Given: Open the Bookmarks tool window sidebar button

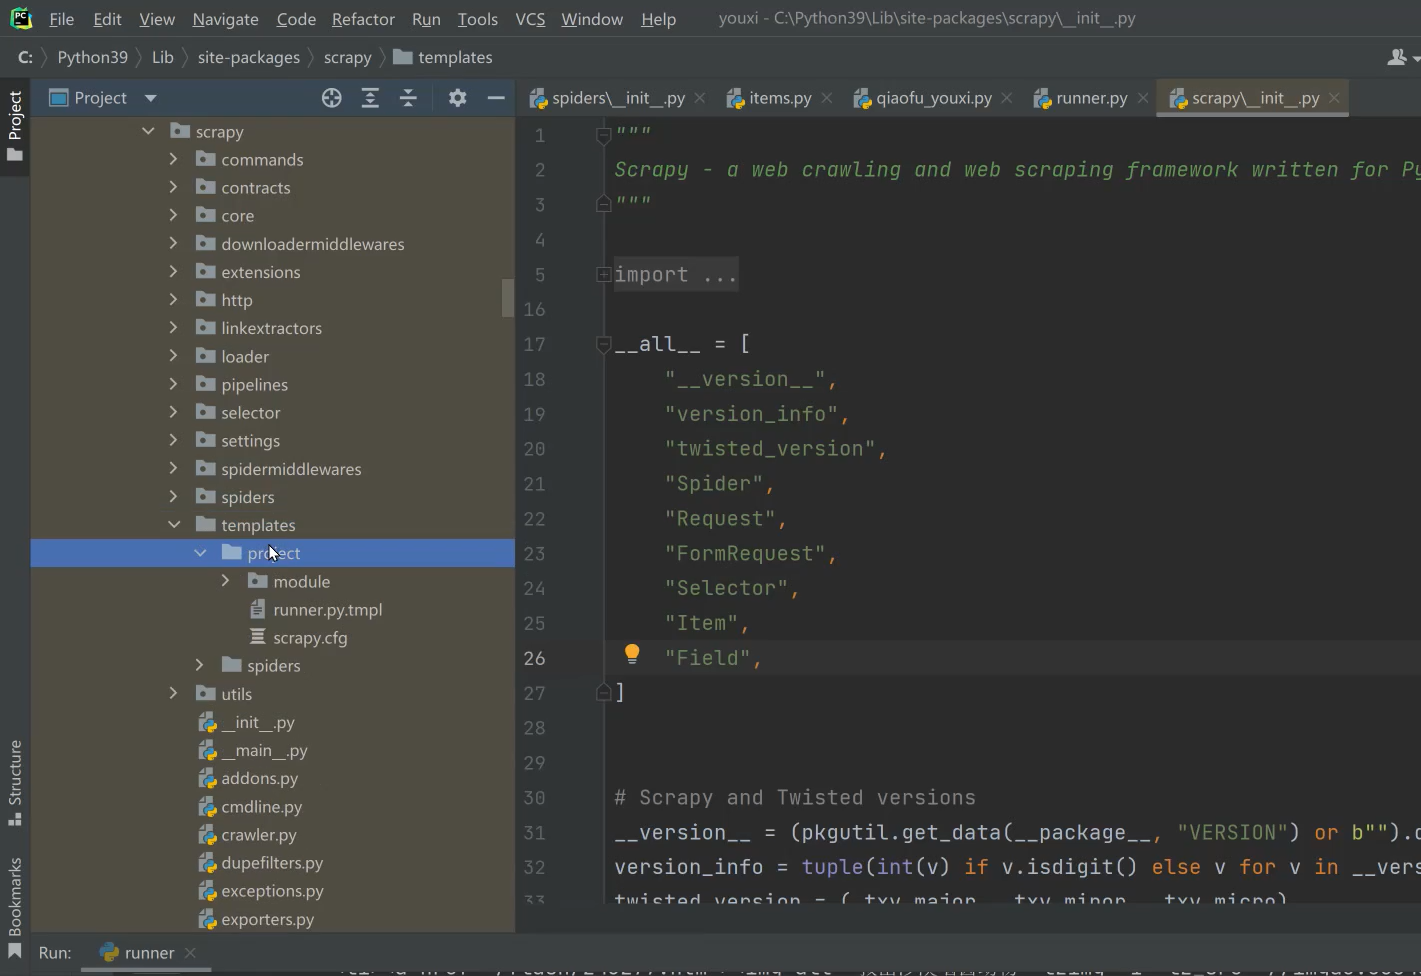Looking at the screenshot, I should pyautogui.click(x=15, y=906).
